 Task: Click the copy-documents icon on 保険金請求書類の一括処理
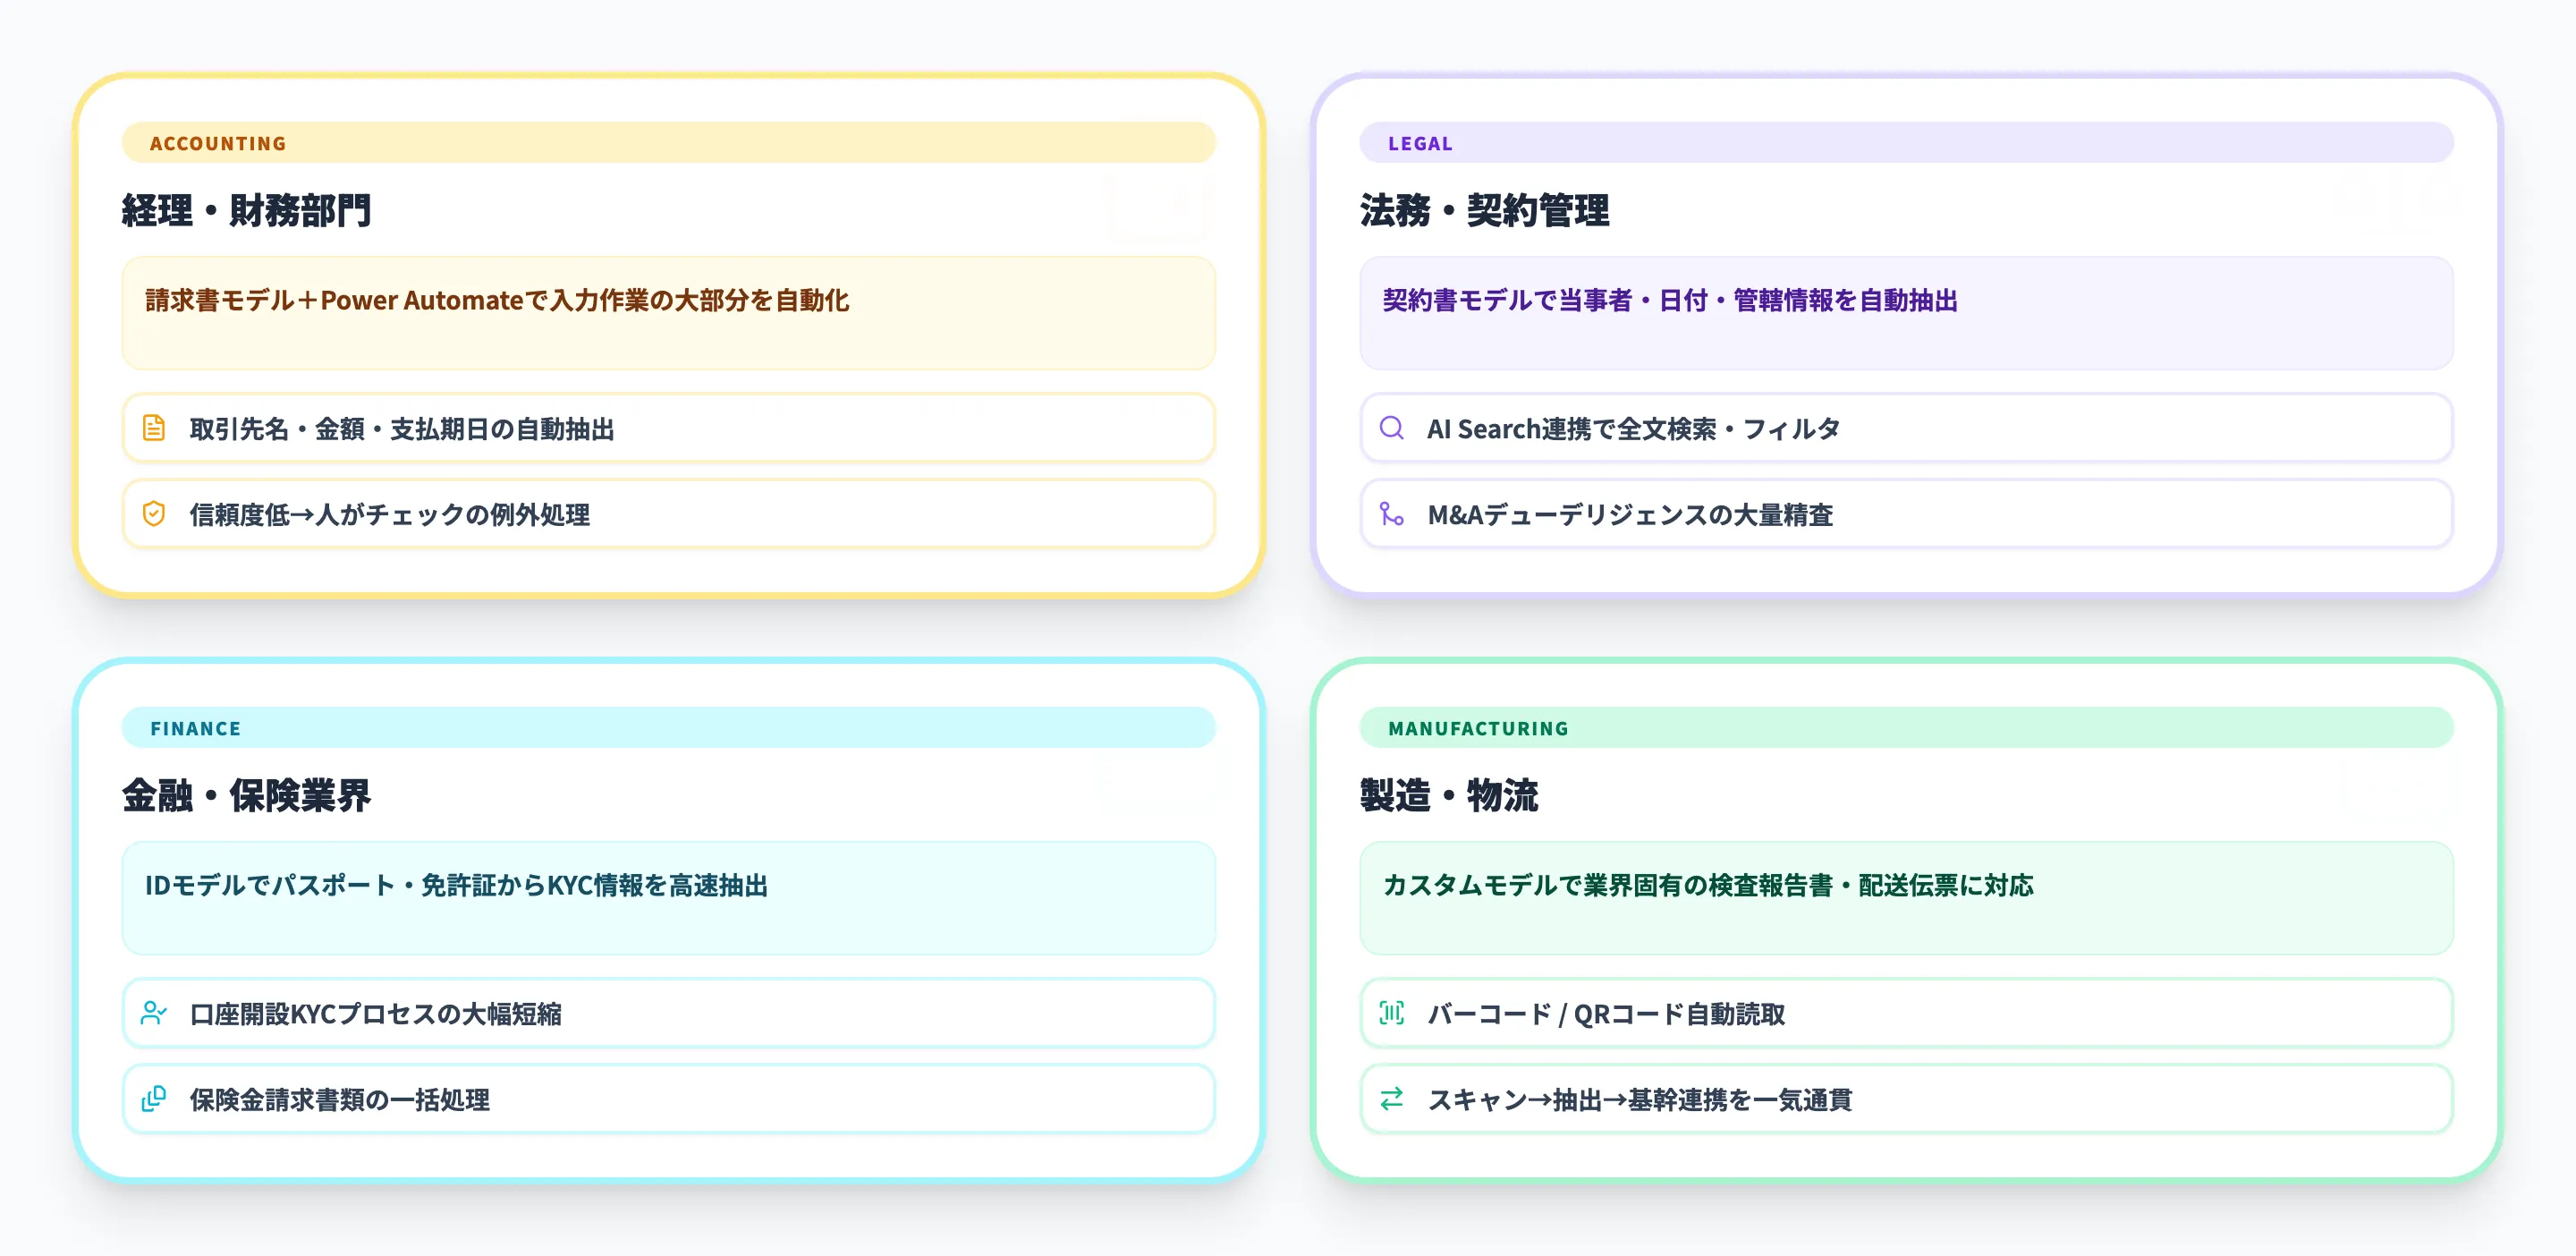152,1099
